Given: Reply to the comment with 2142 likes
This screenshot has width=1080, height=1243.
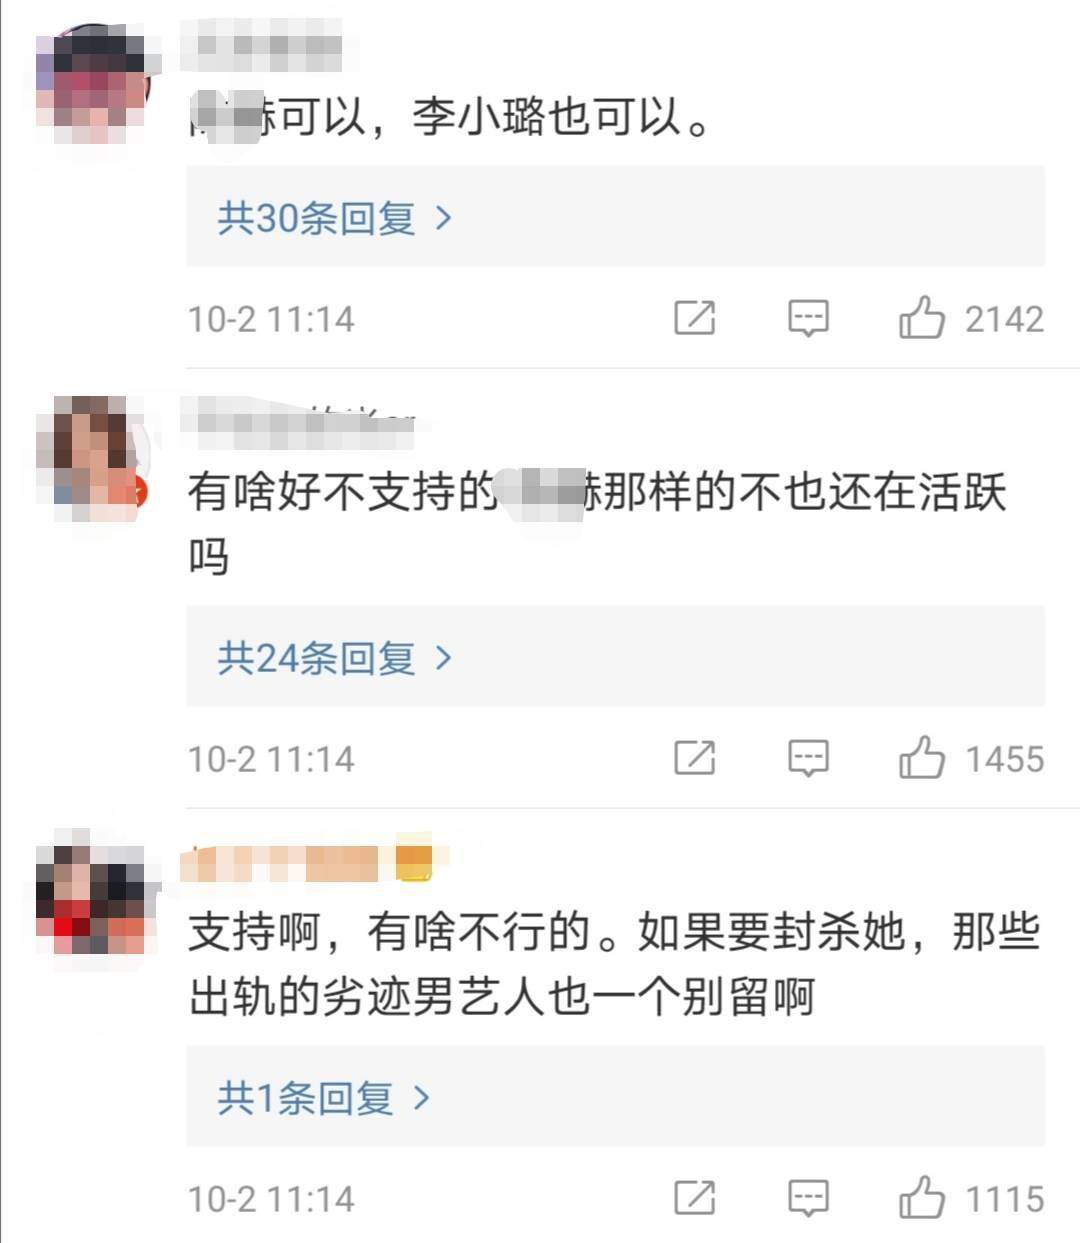Looking at the screenshot, I should [x=808, y=319].
